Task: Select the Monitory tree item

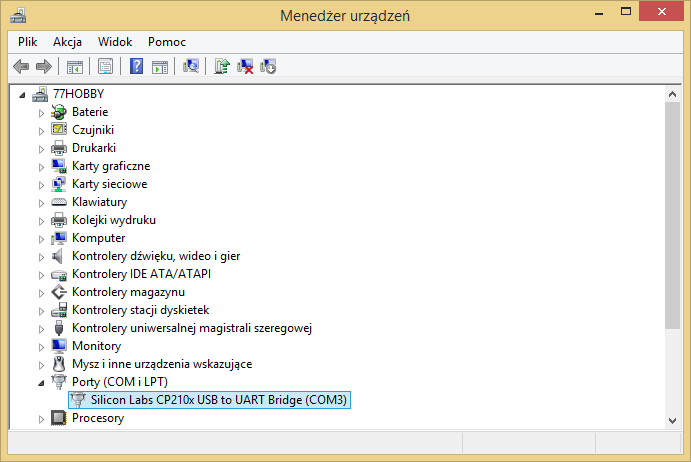Action: [x=97, y=346]
